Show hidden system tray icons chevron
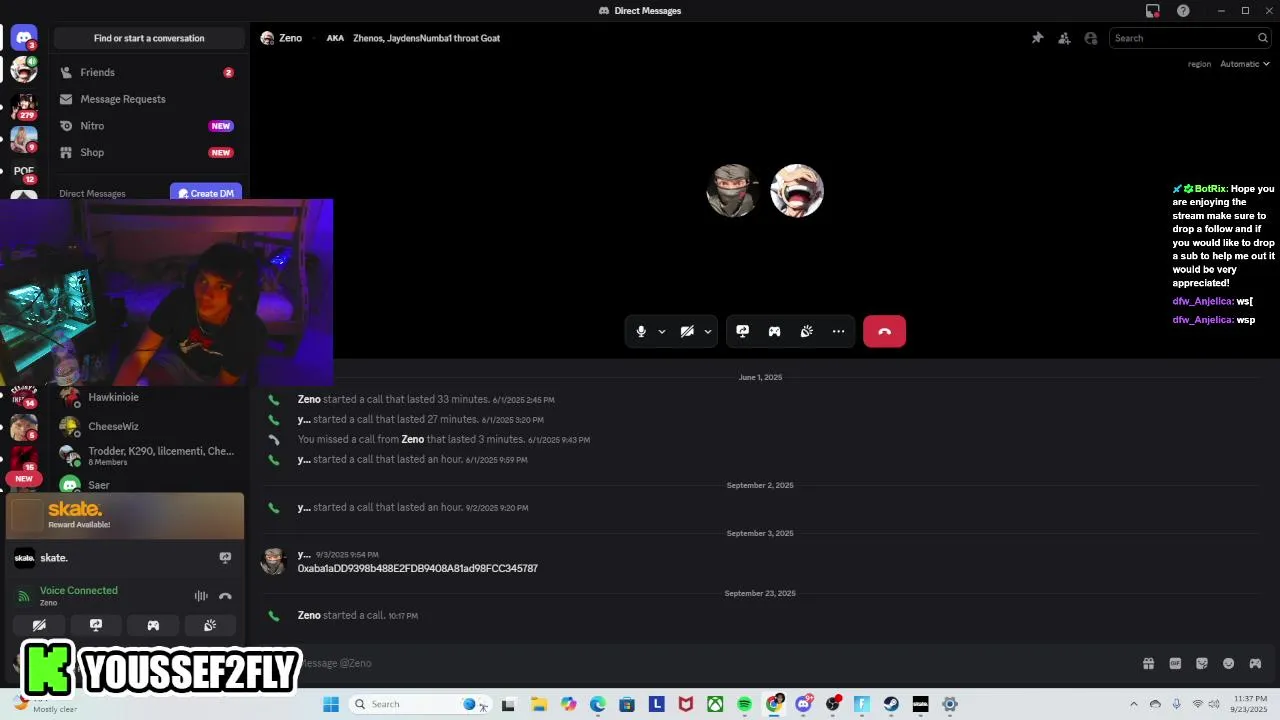The width and height of the screenshot is (1280, 720). 1133,704
